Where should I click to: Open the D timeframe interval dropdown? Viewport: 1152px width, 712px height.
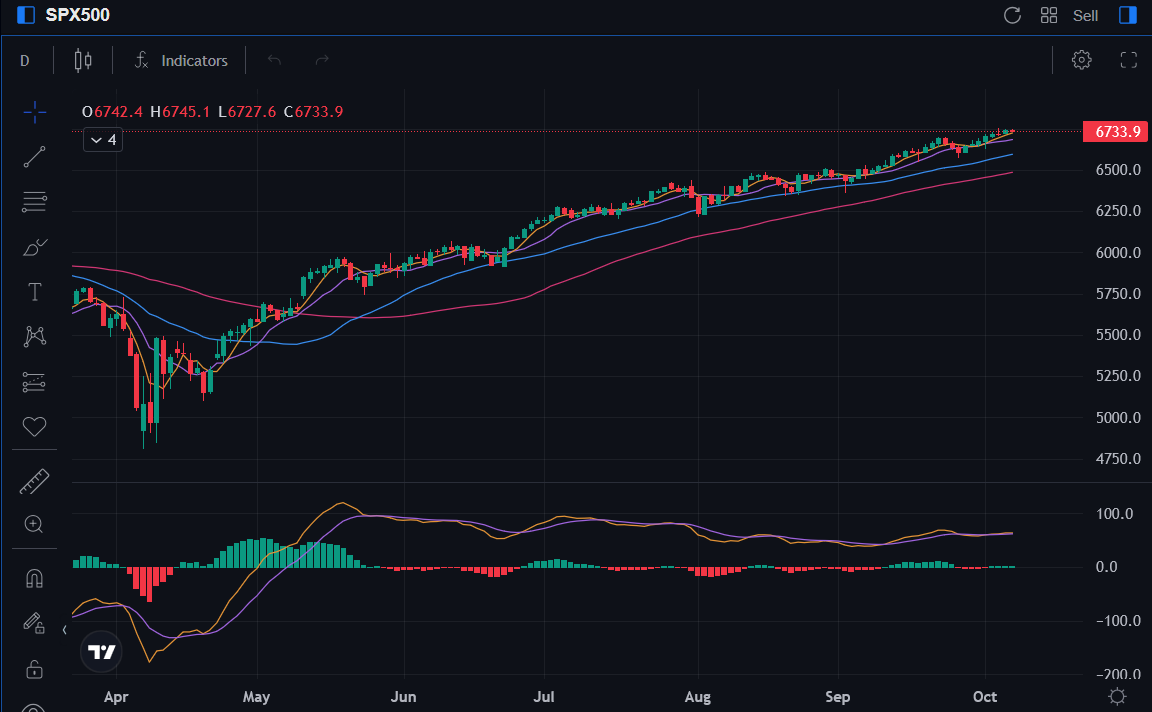pos(25,60)
